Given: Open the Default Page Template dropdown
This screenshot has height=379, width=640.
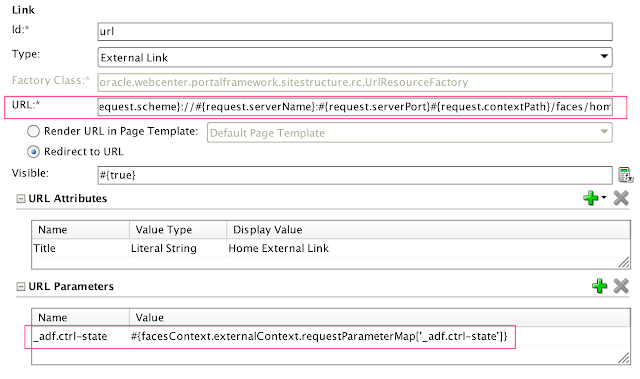Looking at the screenshot, I should point(410,133).
